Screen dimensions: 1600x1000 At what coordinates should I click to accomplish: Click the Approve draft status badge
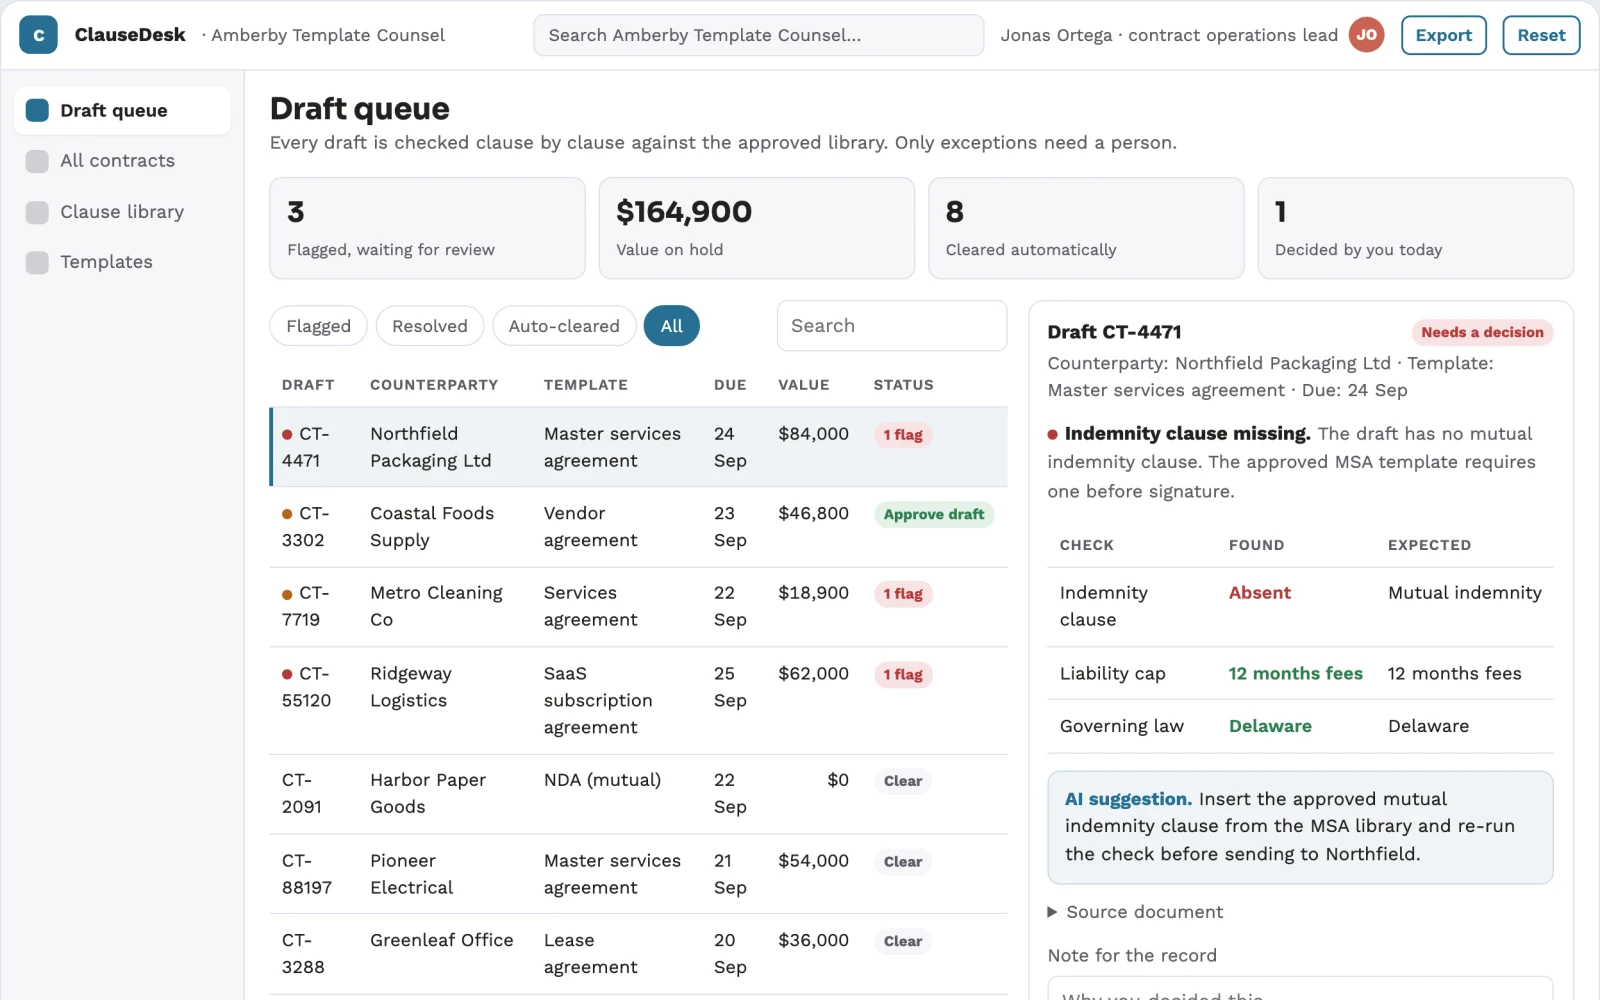coord(934,514)
